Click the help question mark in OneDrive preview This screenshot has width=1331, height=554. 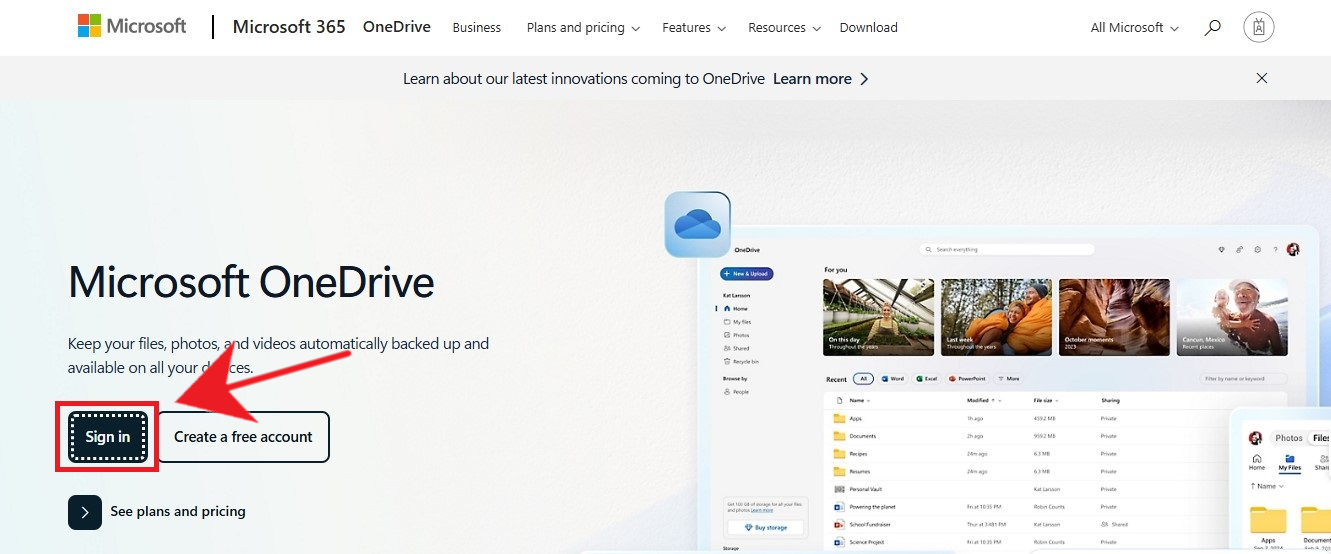pyautogui.click(x=1275, y=249)
